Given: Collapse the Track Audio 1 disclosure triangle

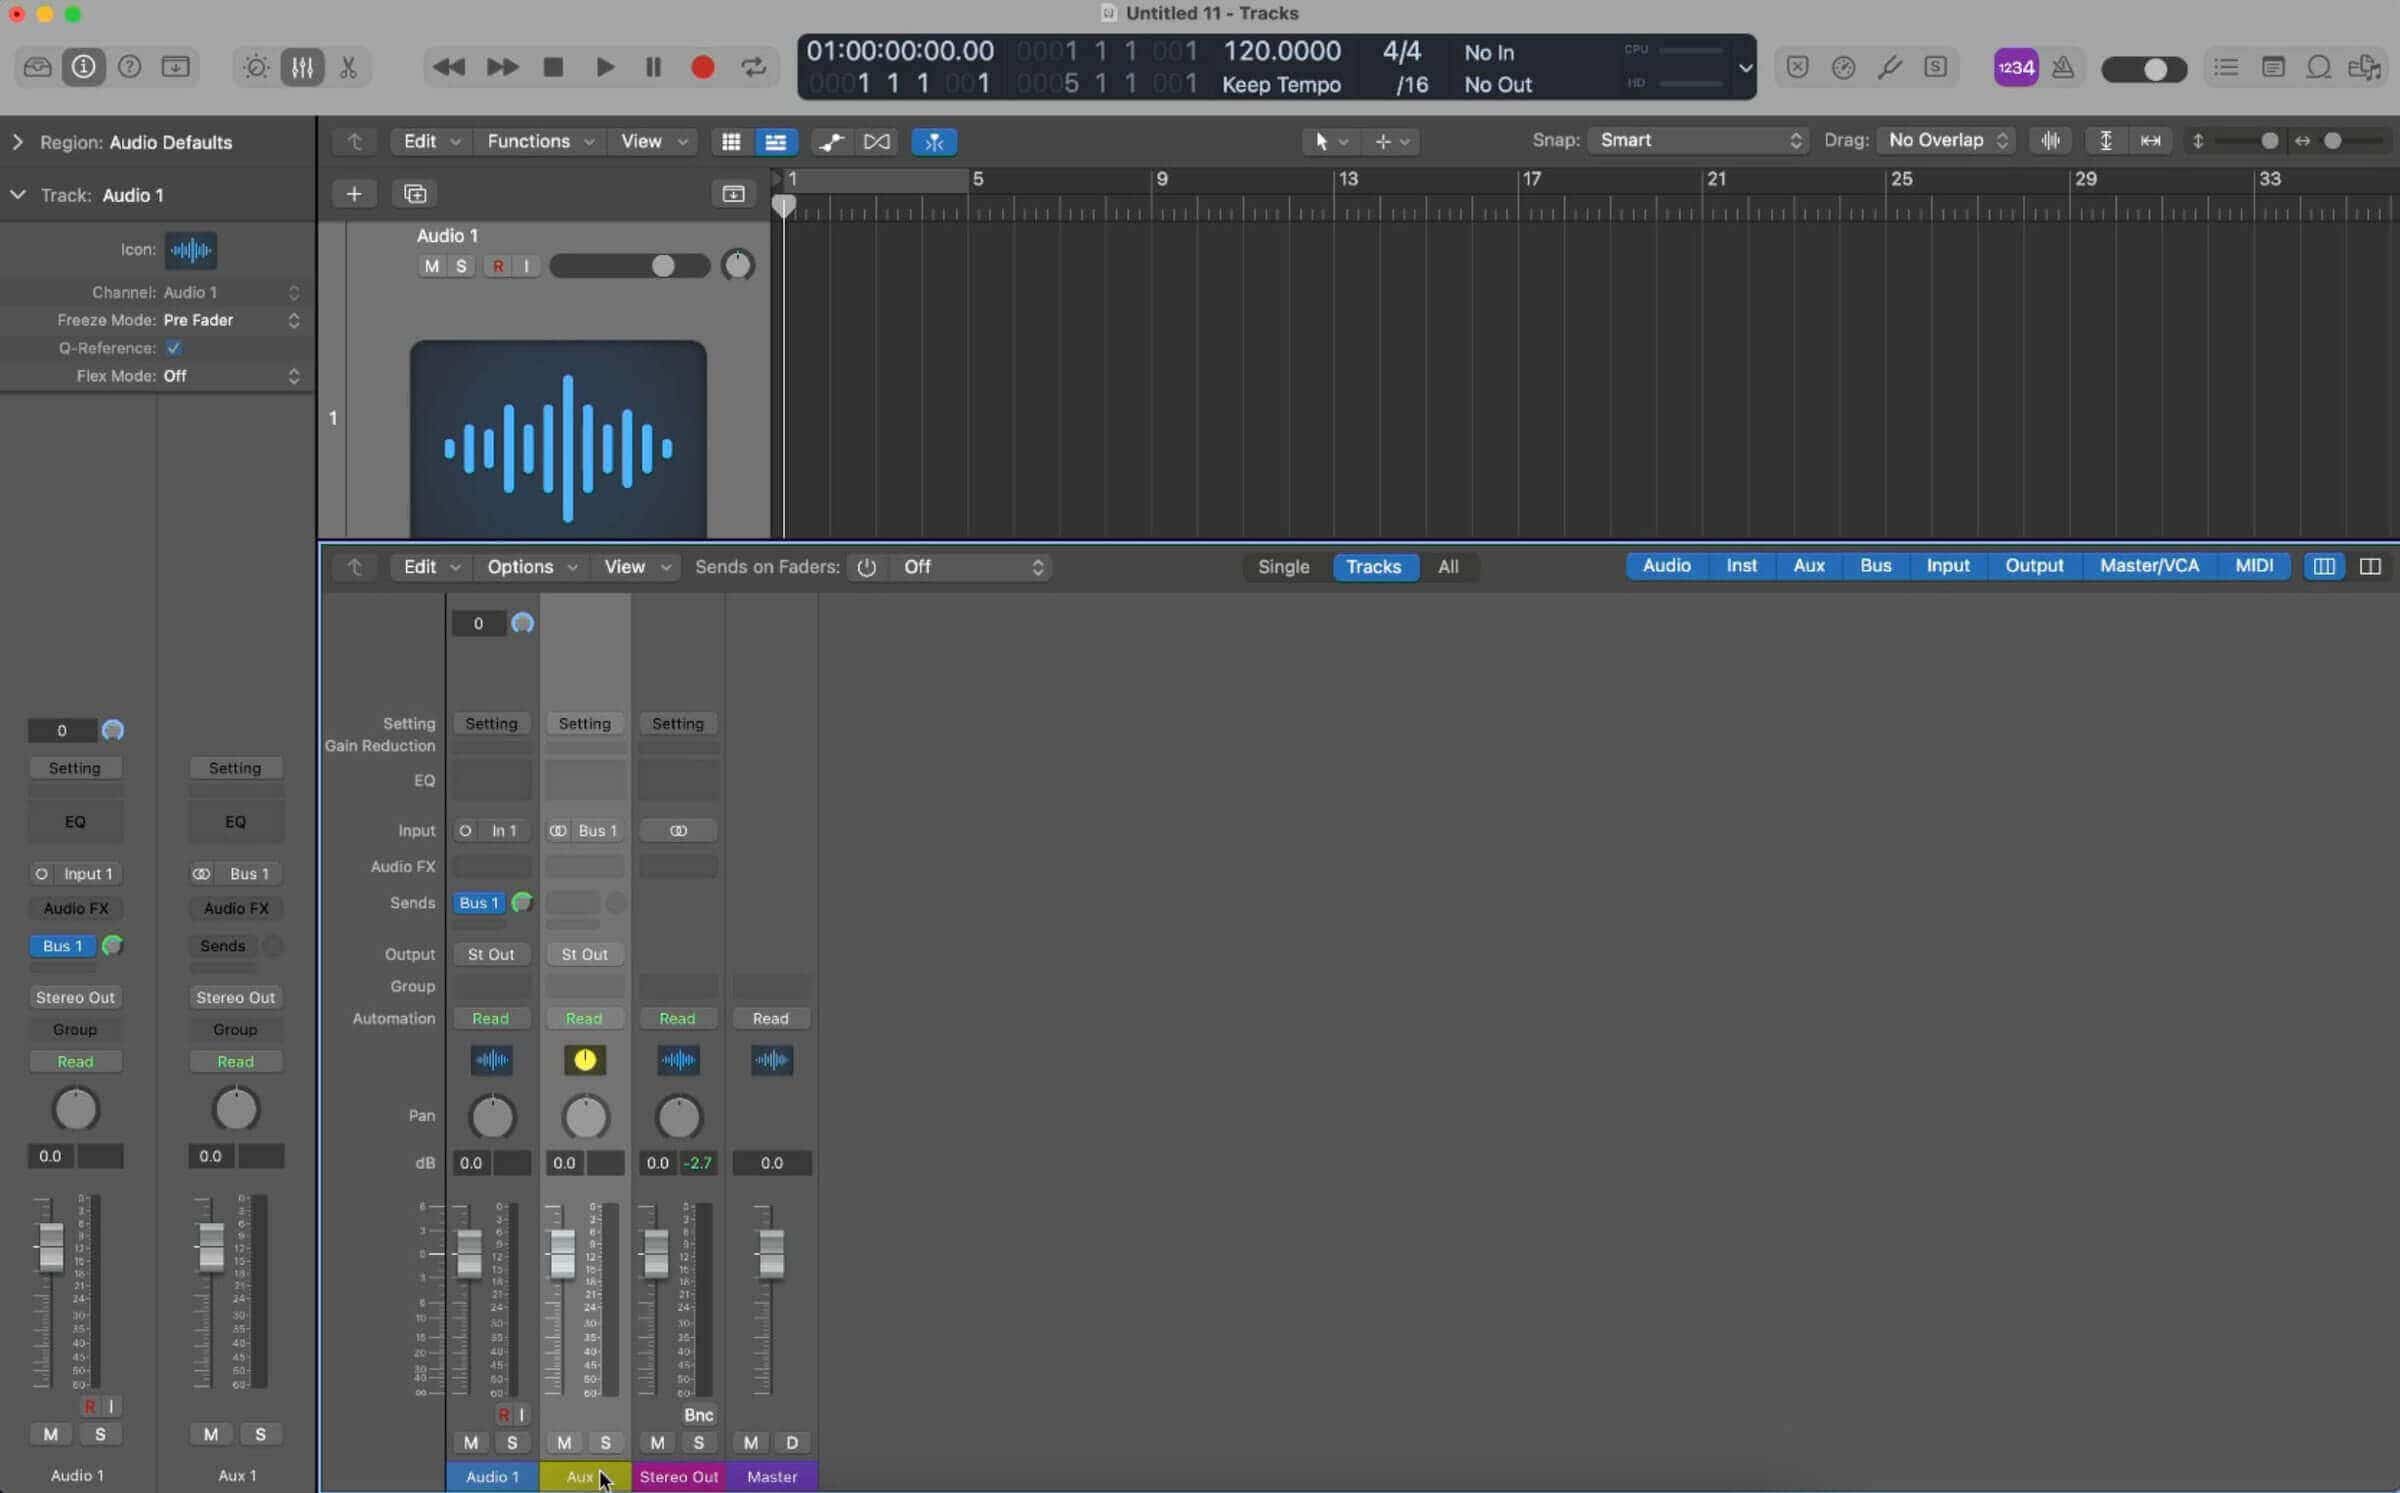Looking at the screenshot, I should tap(17, 195).
